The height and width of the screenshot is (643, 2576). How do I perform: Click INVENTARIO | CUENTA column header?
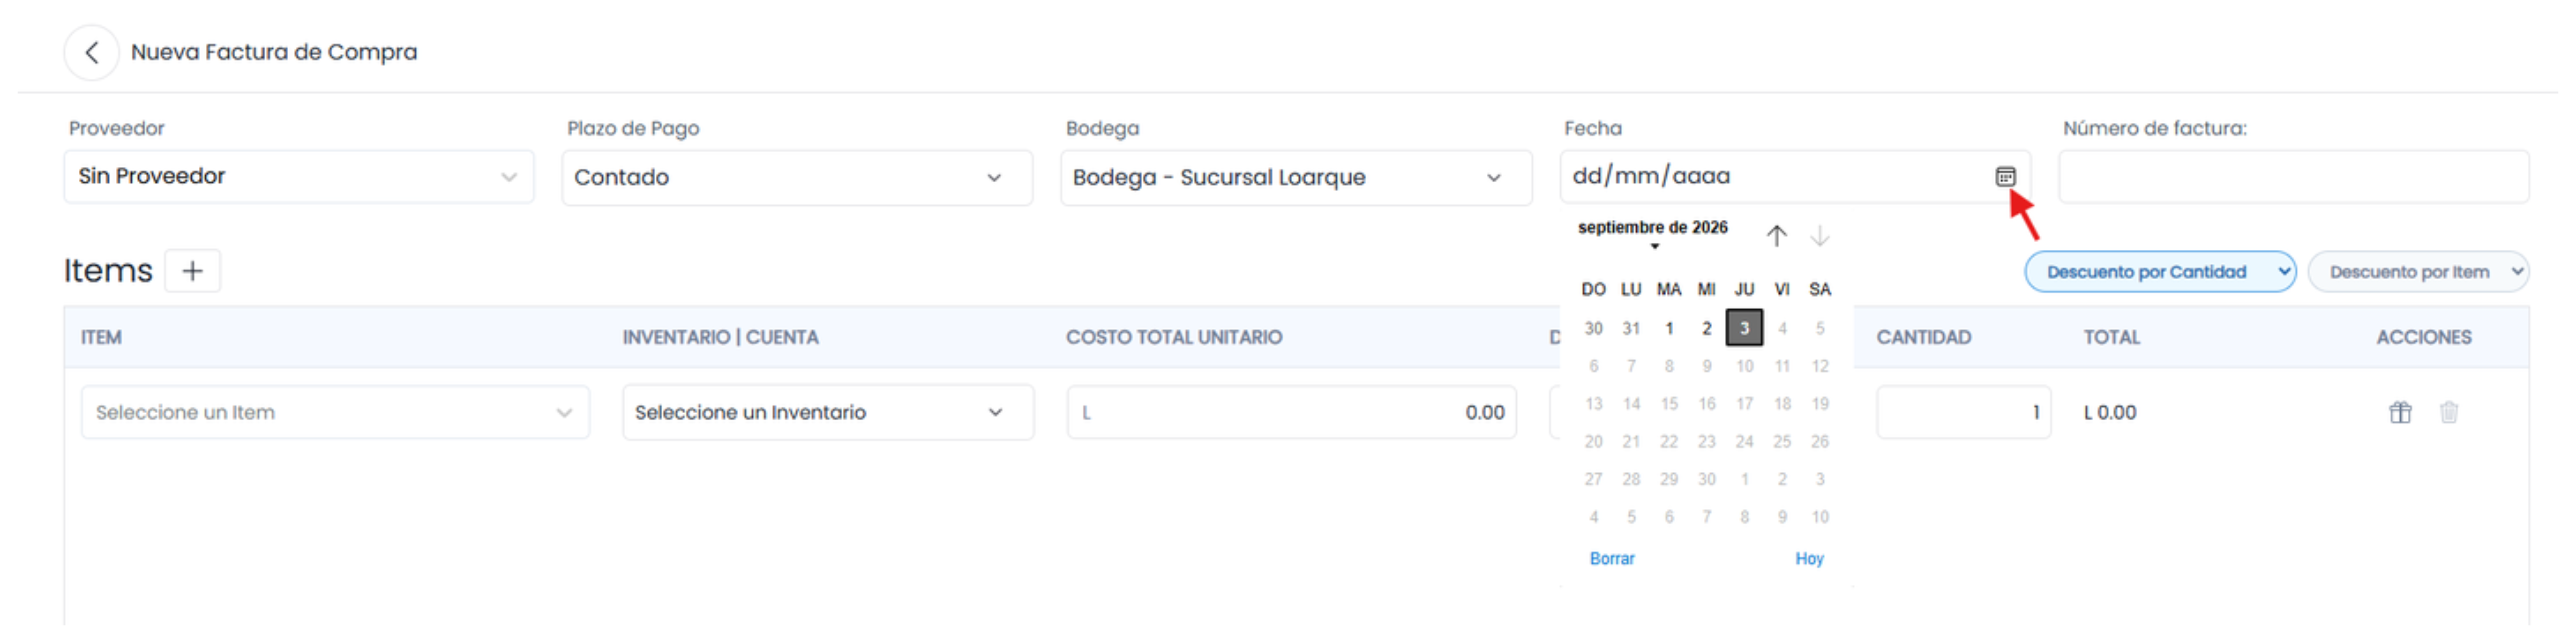coord(720,338)
